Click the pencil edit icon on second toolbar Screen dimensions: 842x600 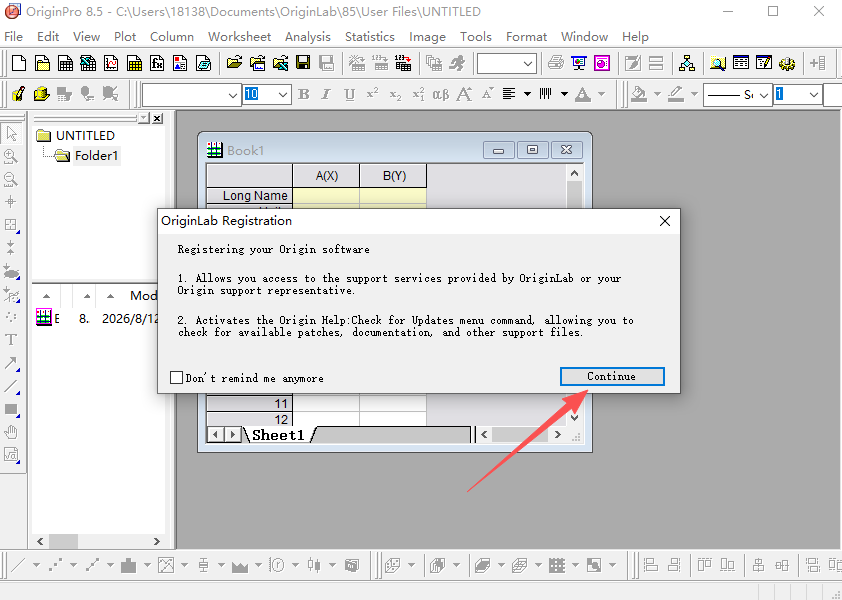tap(19, 95)
